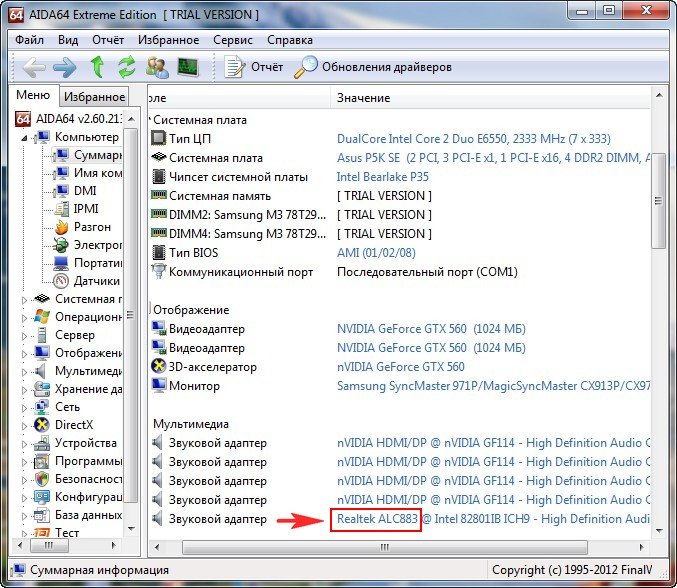
Task: Select the Имя компьютера tree item
Action: [x=89, y=173]
